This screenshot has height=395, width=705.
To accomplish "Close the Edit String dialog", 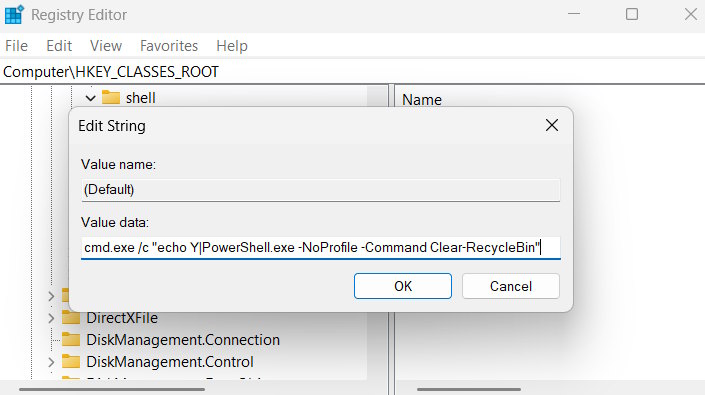I will pyautogui.click(x=552, y=125).
